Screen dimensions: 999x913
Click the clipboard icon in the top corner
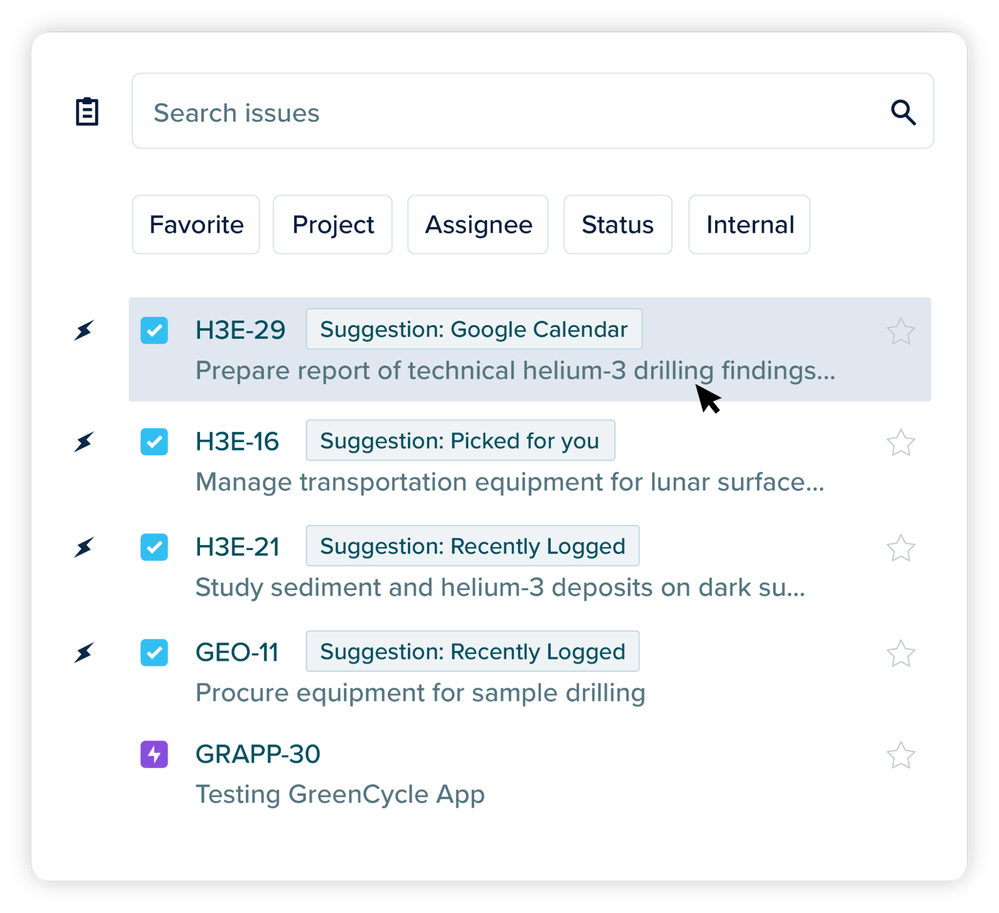[87, 111]
